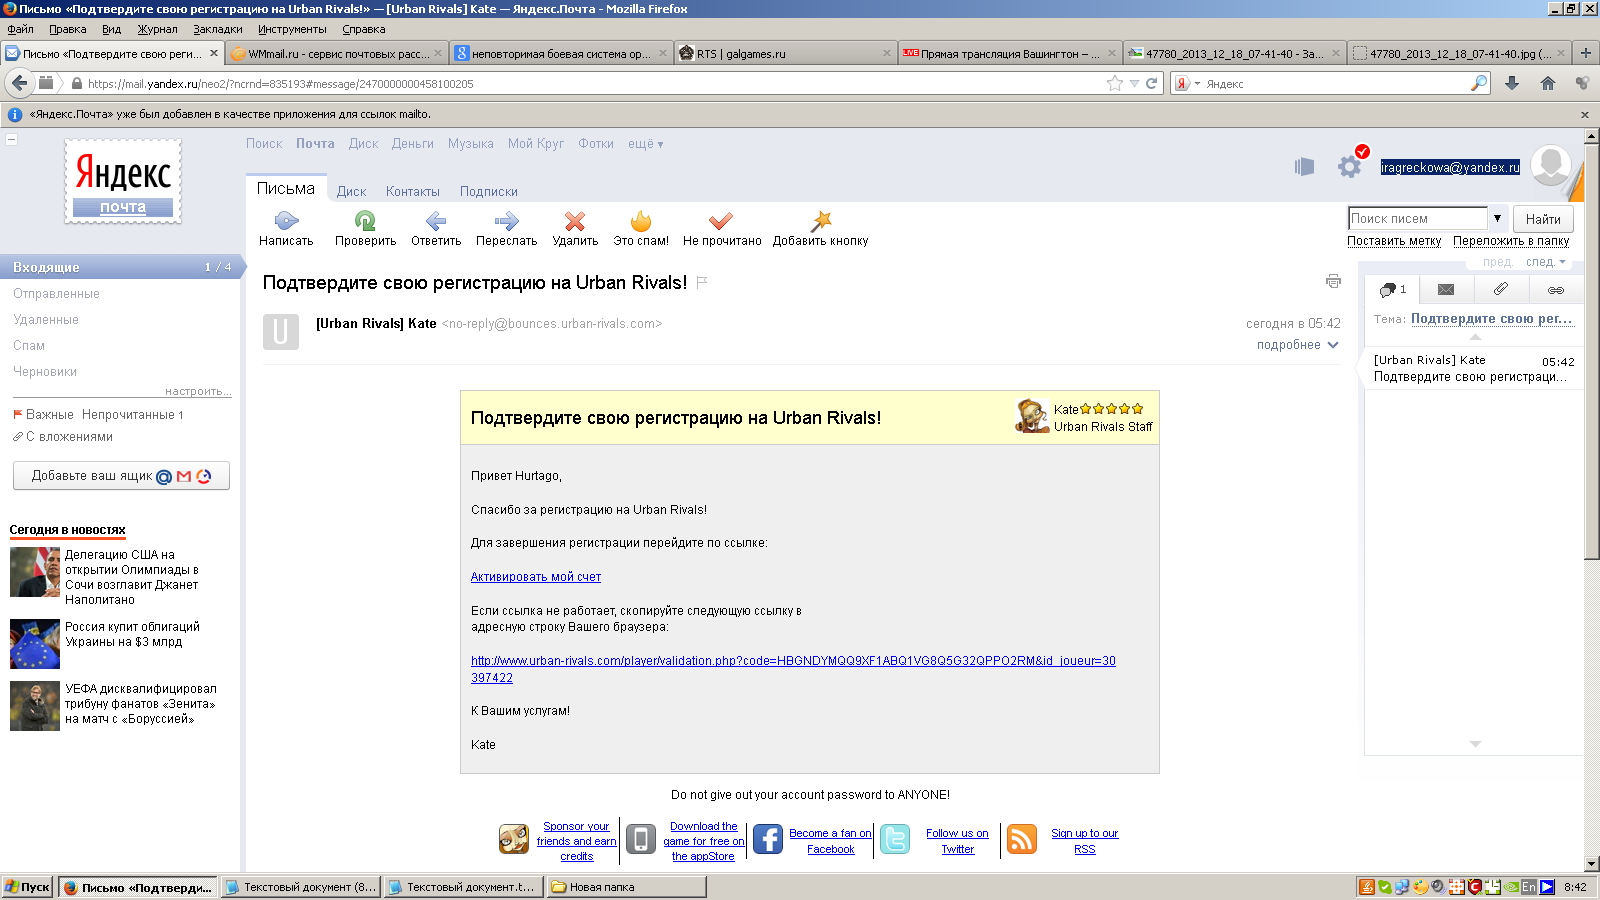Open the Спам folder
Screen dimensions: 1600x900
click(29, 346)
